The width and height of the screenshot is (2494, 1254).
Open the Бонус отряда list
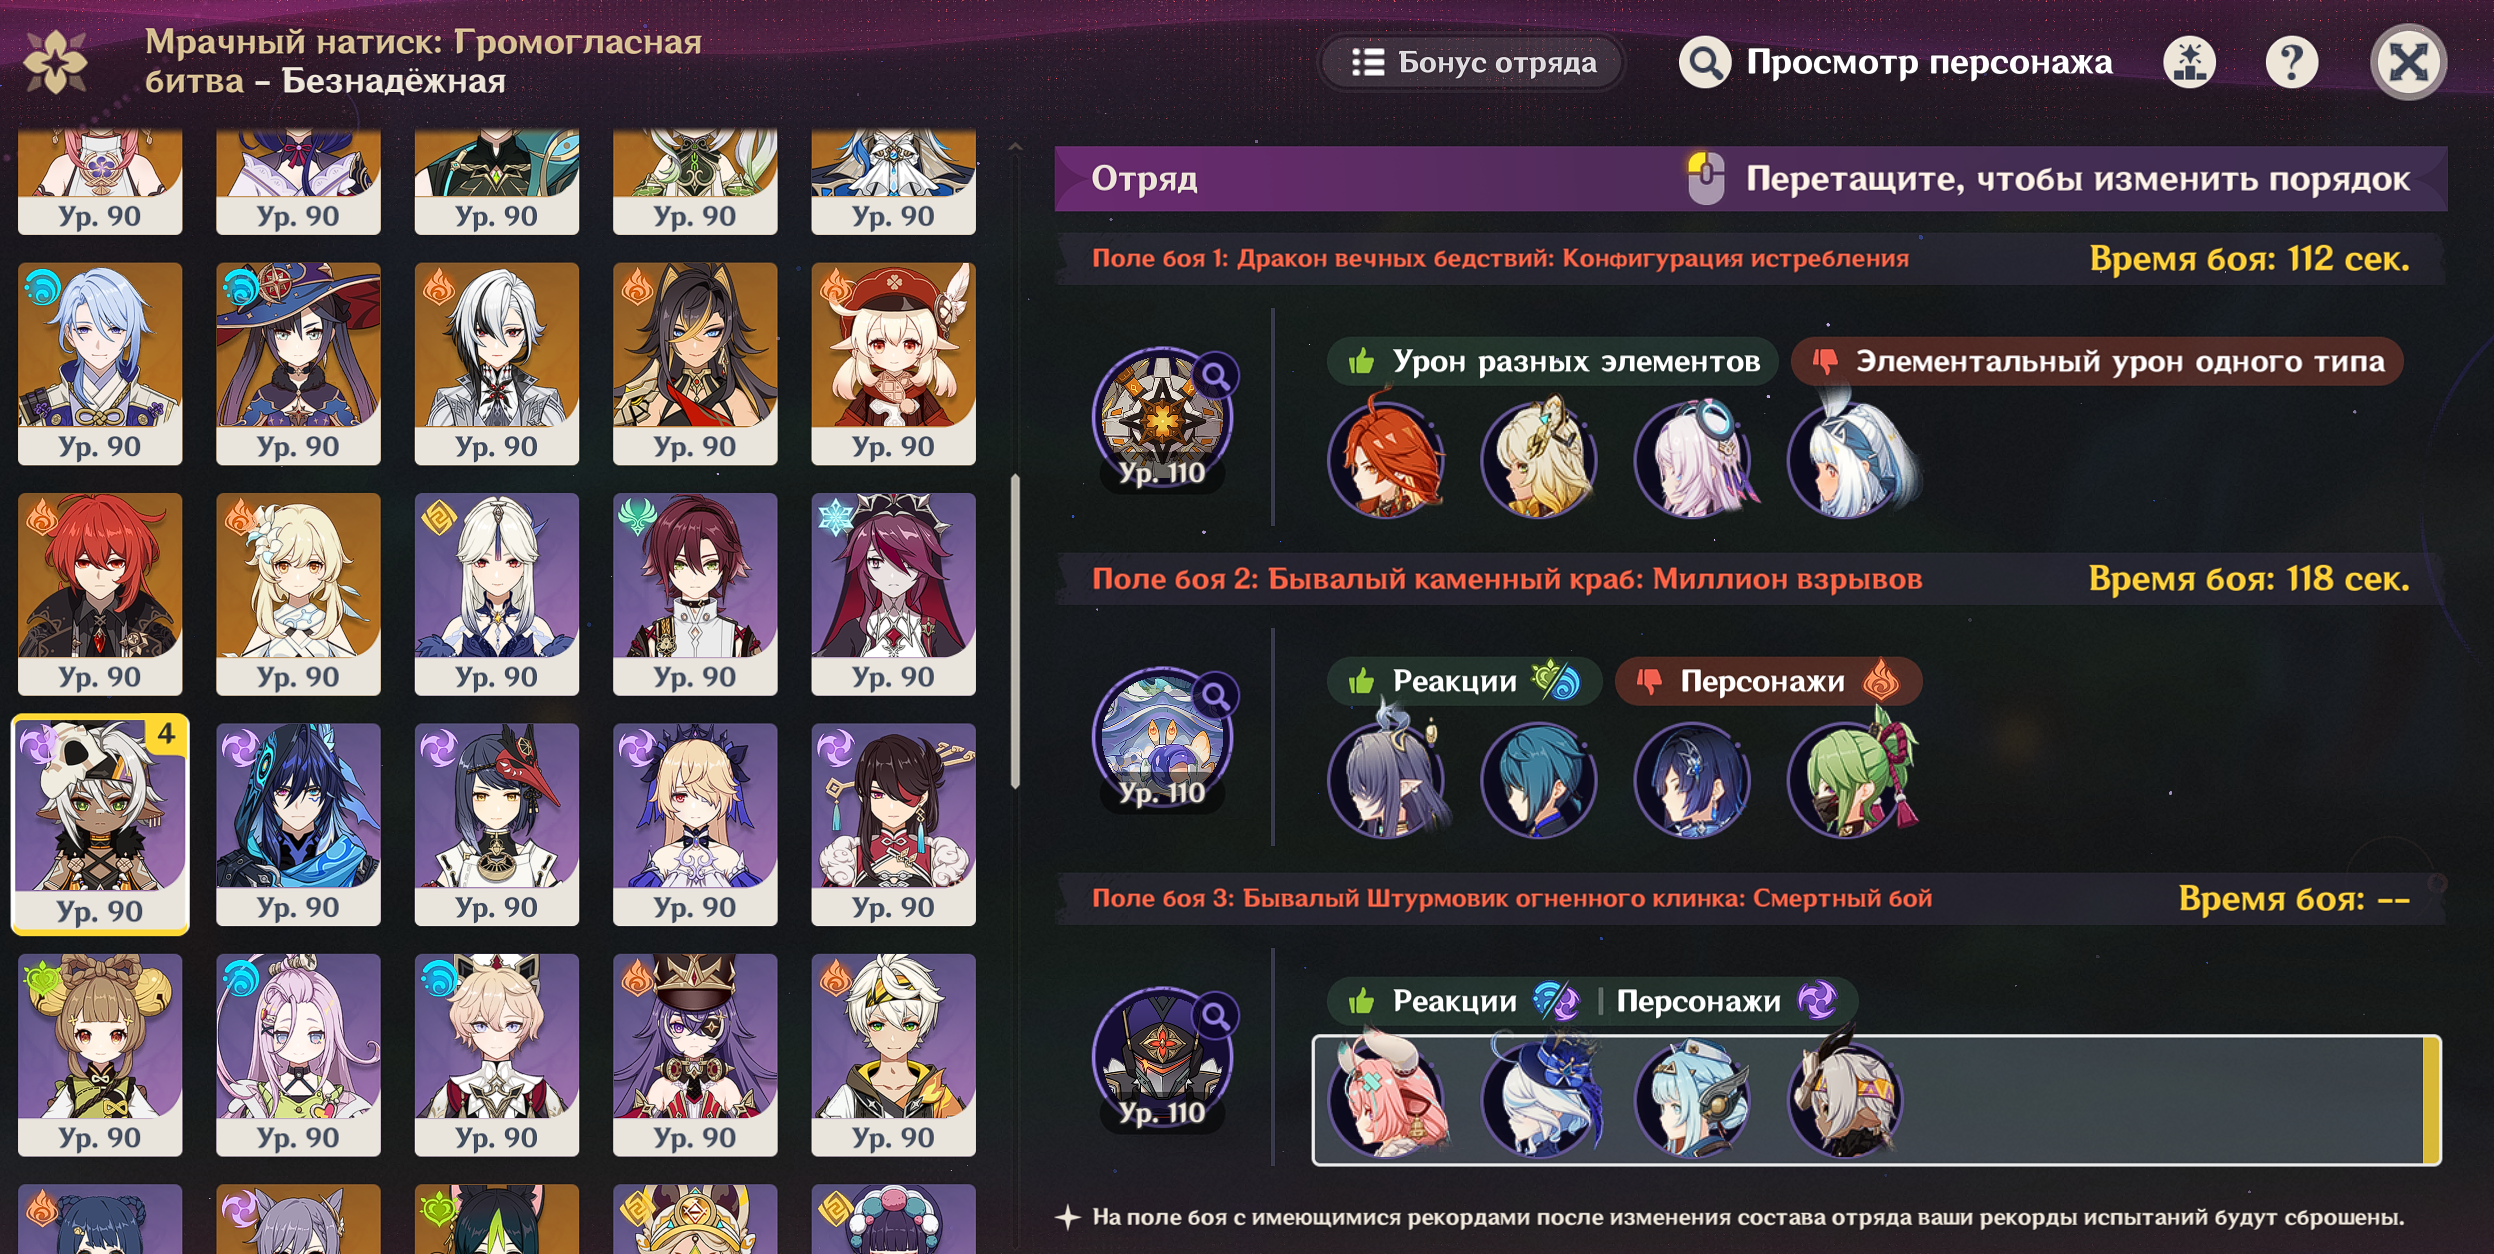[1473, 62]
